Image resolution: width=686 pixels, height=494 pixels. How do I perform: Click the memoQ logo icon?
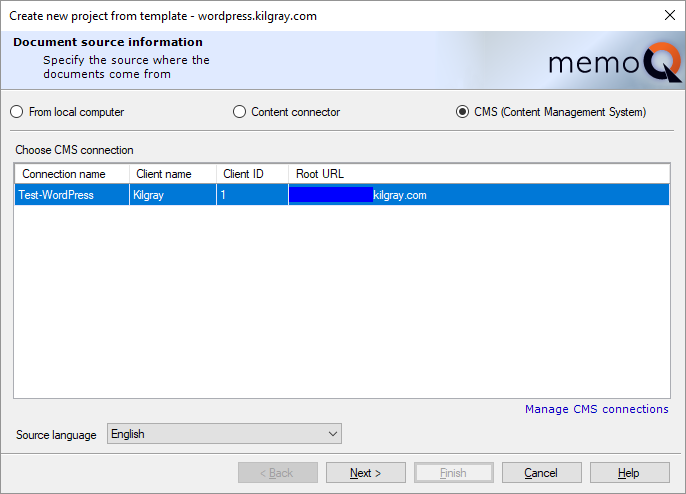coord(615,62)
